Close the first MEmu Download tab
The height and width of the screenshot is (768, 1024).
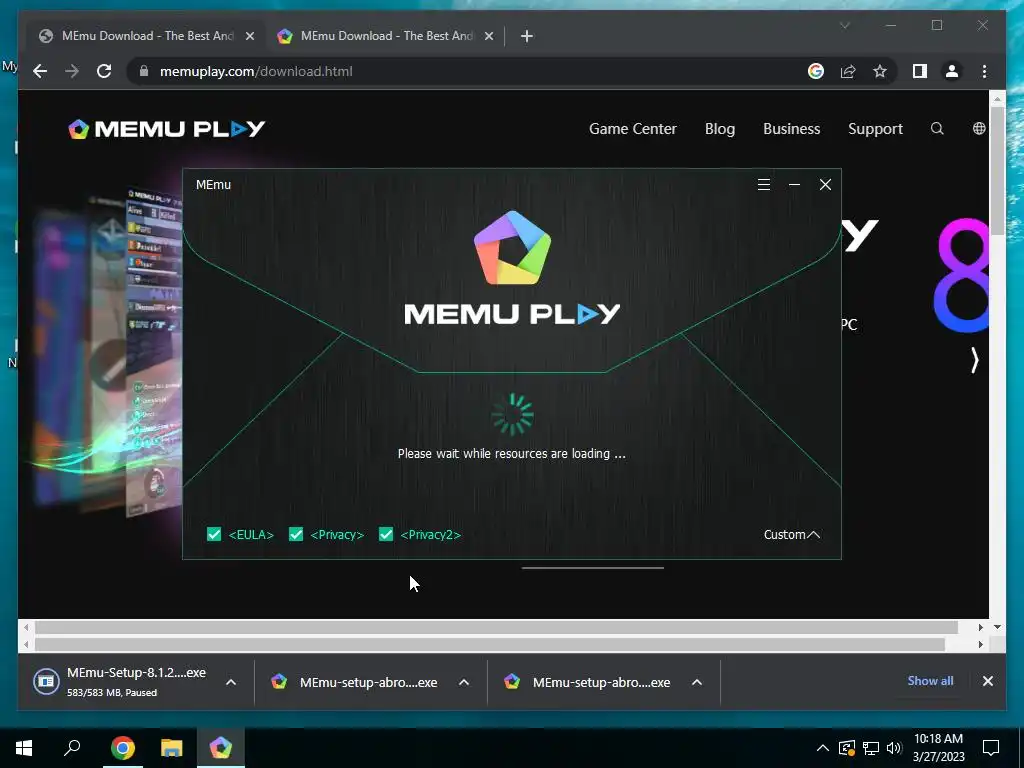coord(249,36)
